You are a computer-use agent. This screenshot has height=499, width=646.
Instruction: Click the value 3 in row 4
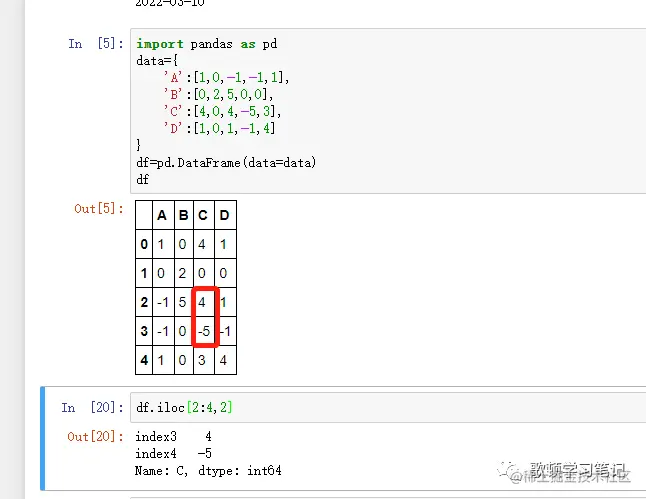click(x=202, y=360)
